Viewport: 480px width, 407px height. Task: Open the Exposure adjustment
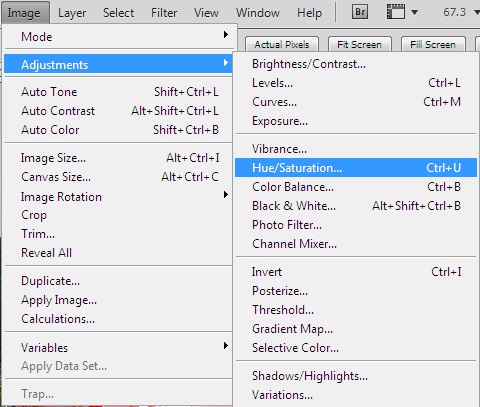[356, 121]
